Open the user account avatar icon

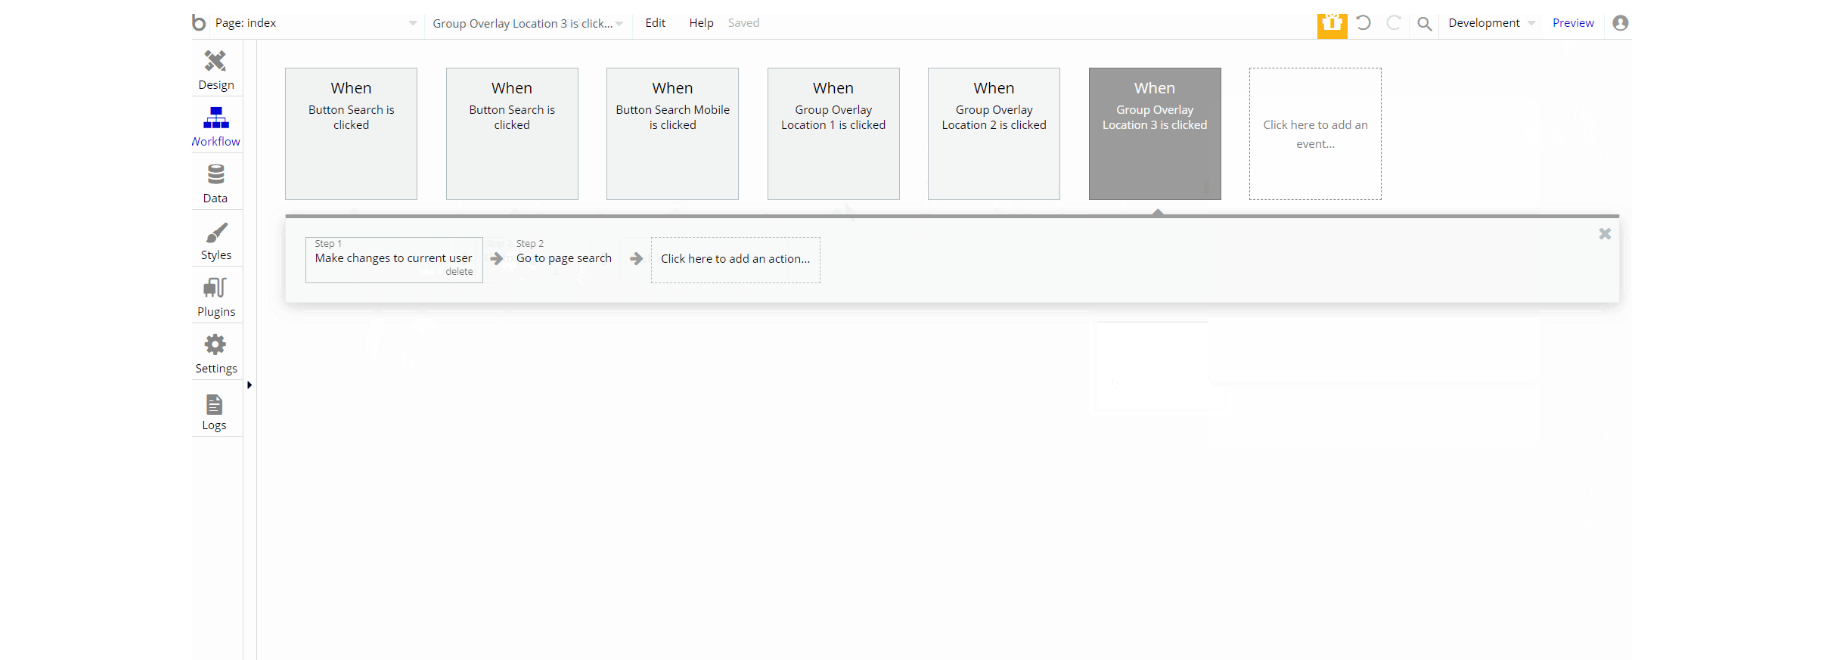click(x=1620, y=23)
